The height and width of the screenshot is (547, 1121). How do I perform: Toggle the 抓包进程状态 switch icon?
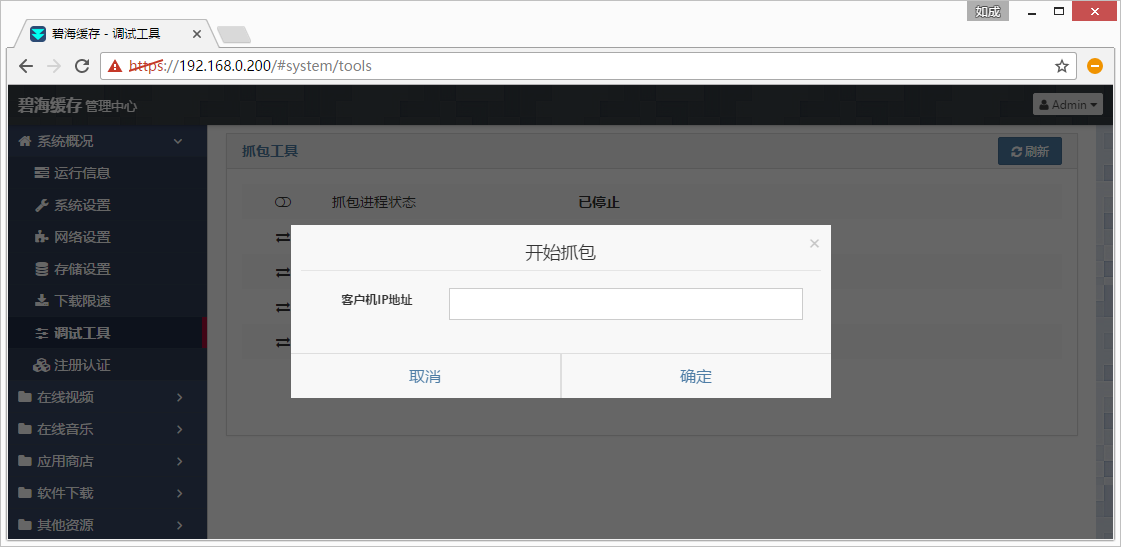pyautogui.click(x=283, y=203)
